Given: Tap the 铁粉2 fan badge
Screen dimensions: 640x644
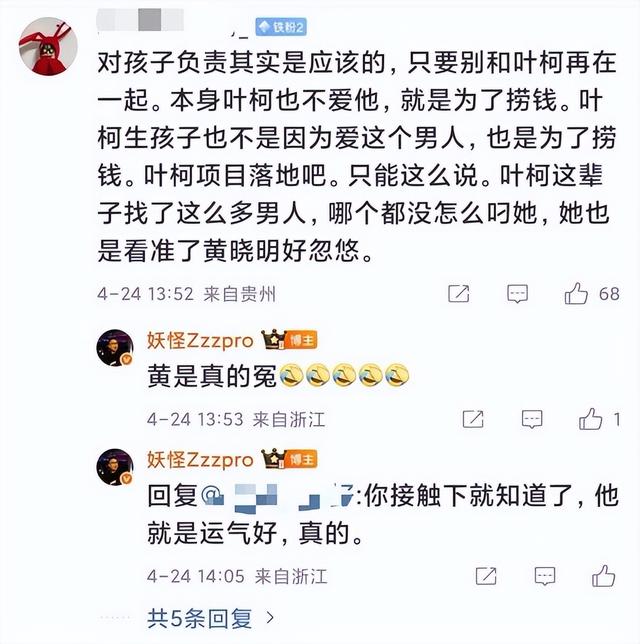Looking at the screenshot, I should pyautogui.click(x=281, y=27).
